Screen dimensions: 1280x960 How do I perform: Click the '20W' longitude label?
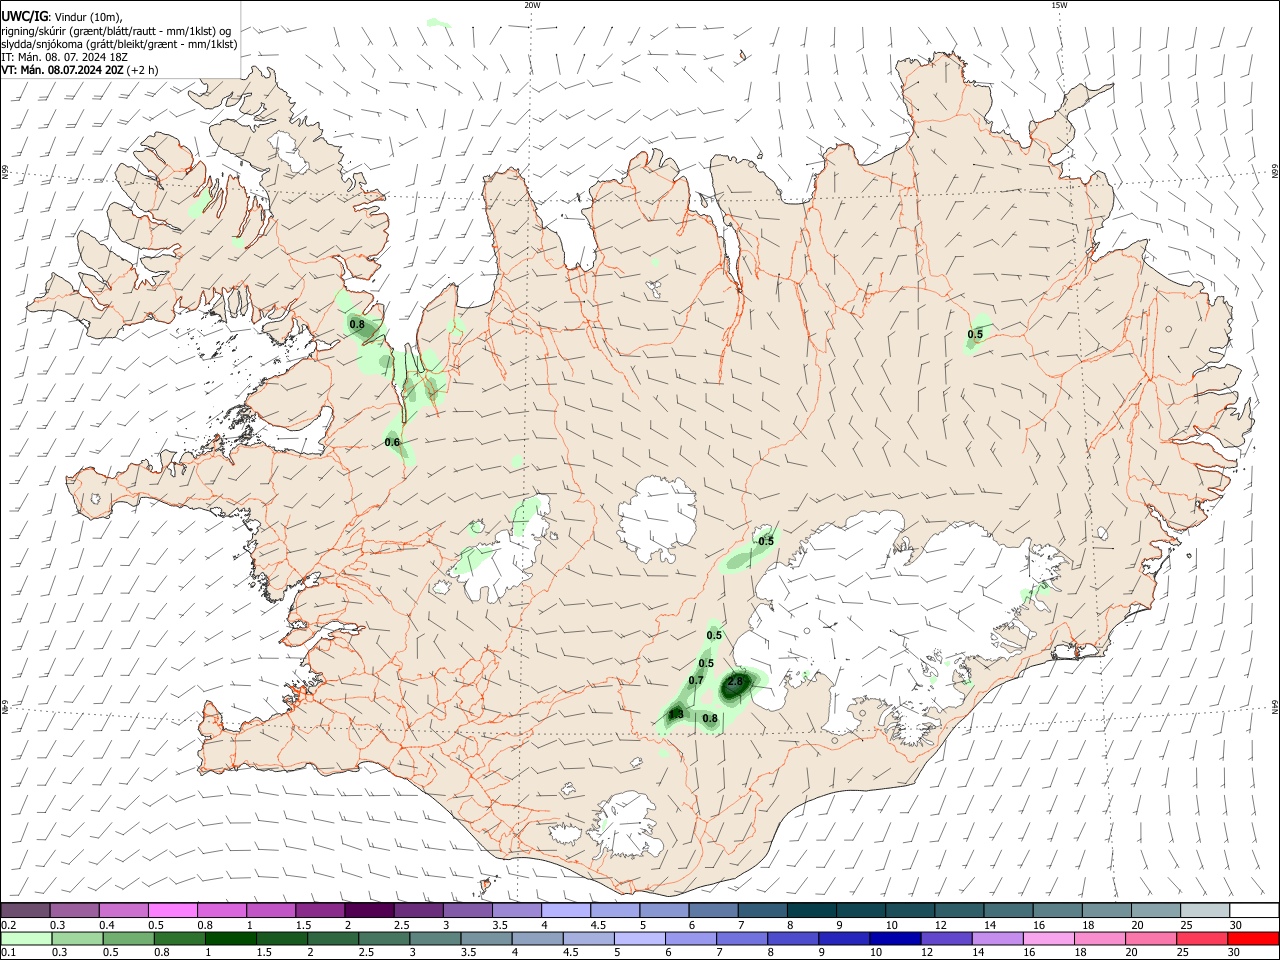(x=532, y=5)
